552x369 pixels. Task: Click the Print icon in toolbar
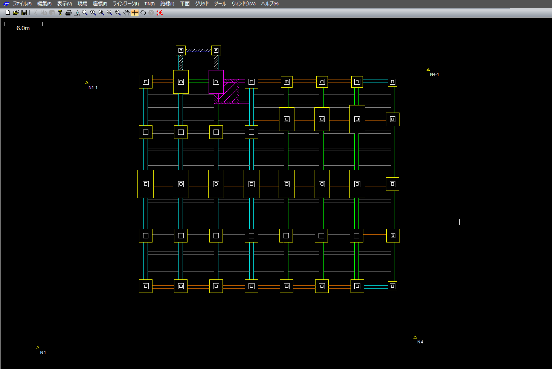click(x=68, y=13)
